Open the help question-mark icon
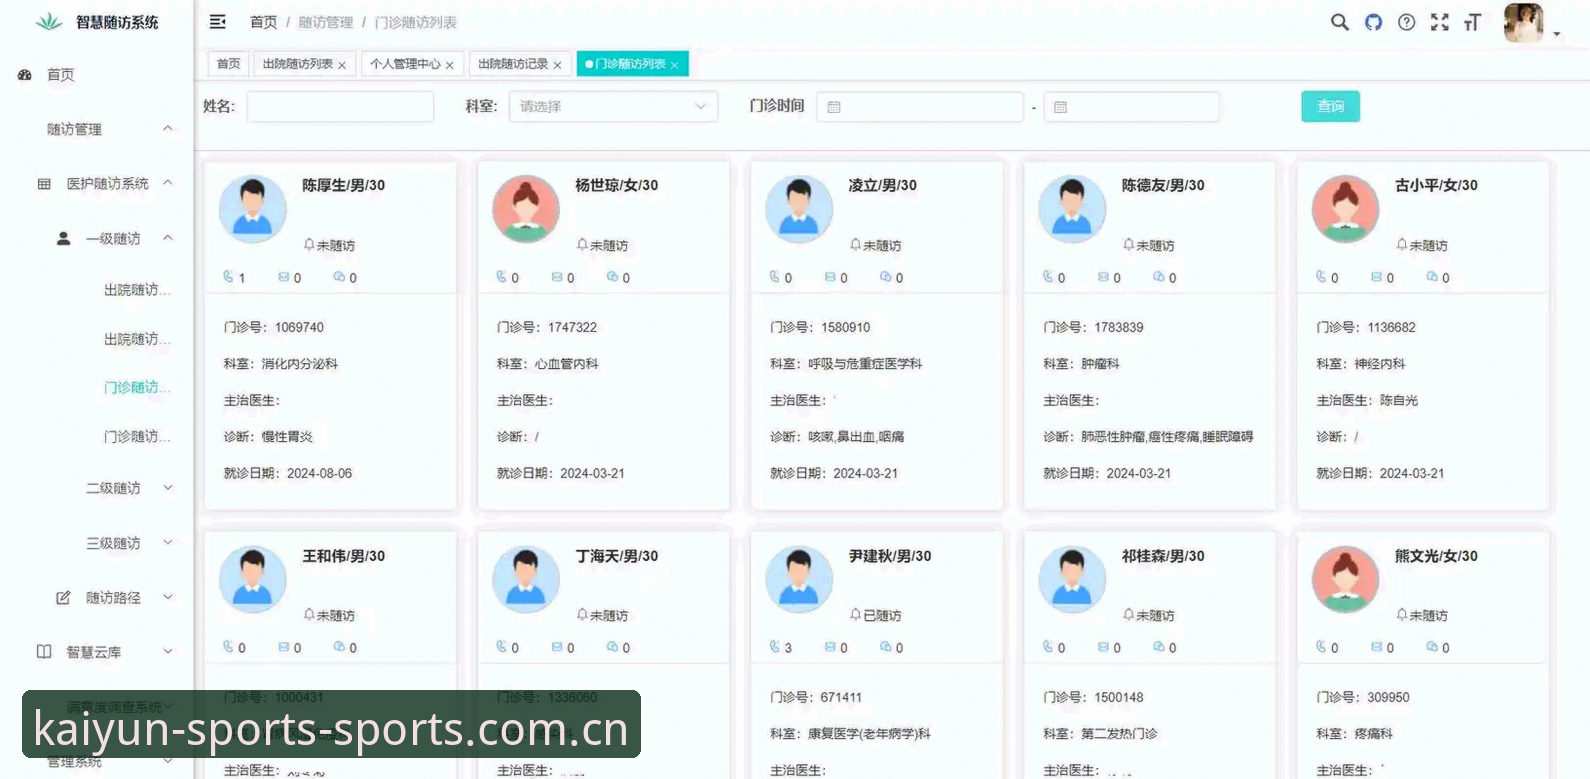 pos(1406,22)
